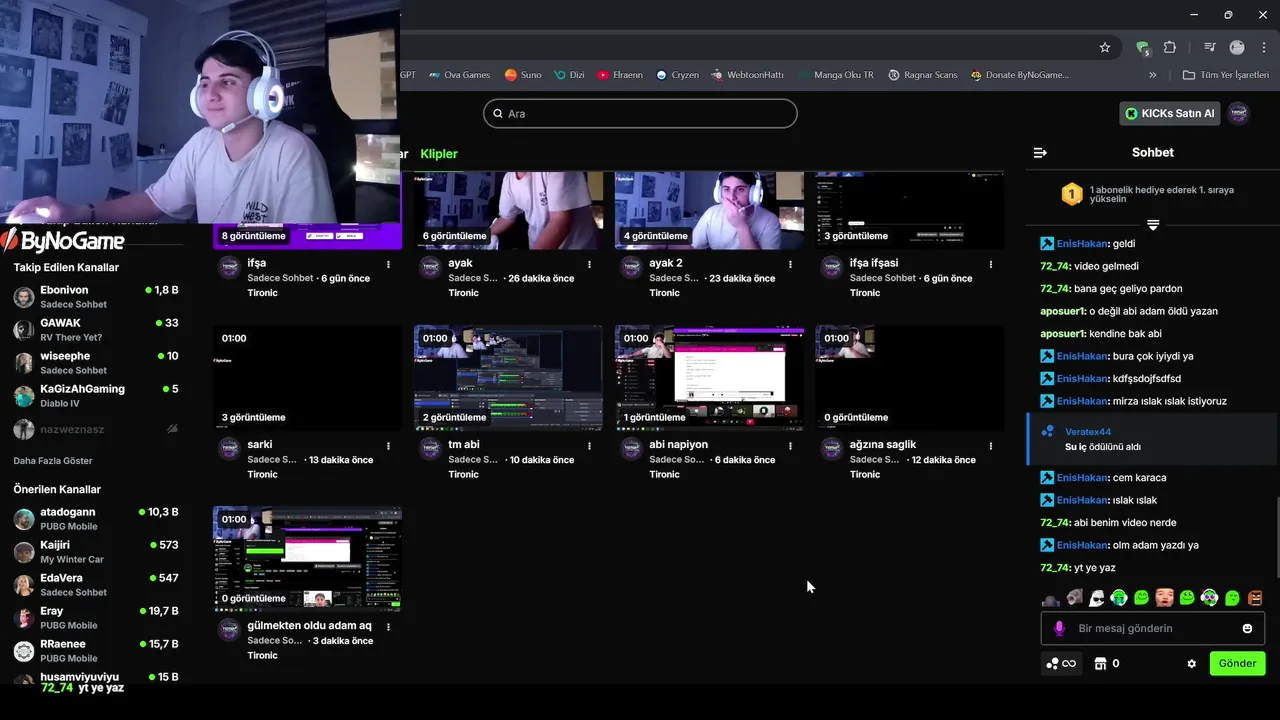
Task: Click Veratex44 username in chat
Action: pos(1088,432)
